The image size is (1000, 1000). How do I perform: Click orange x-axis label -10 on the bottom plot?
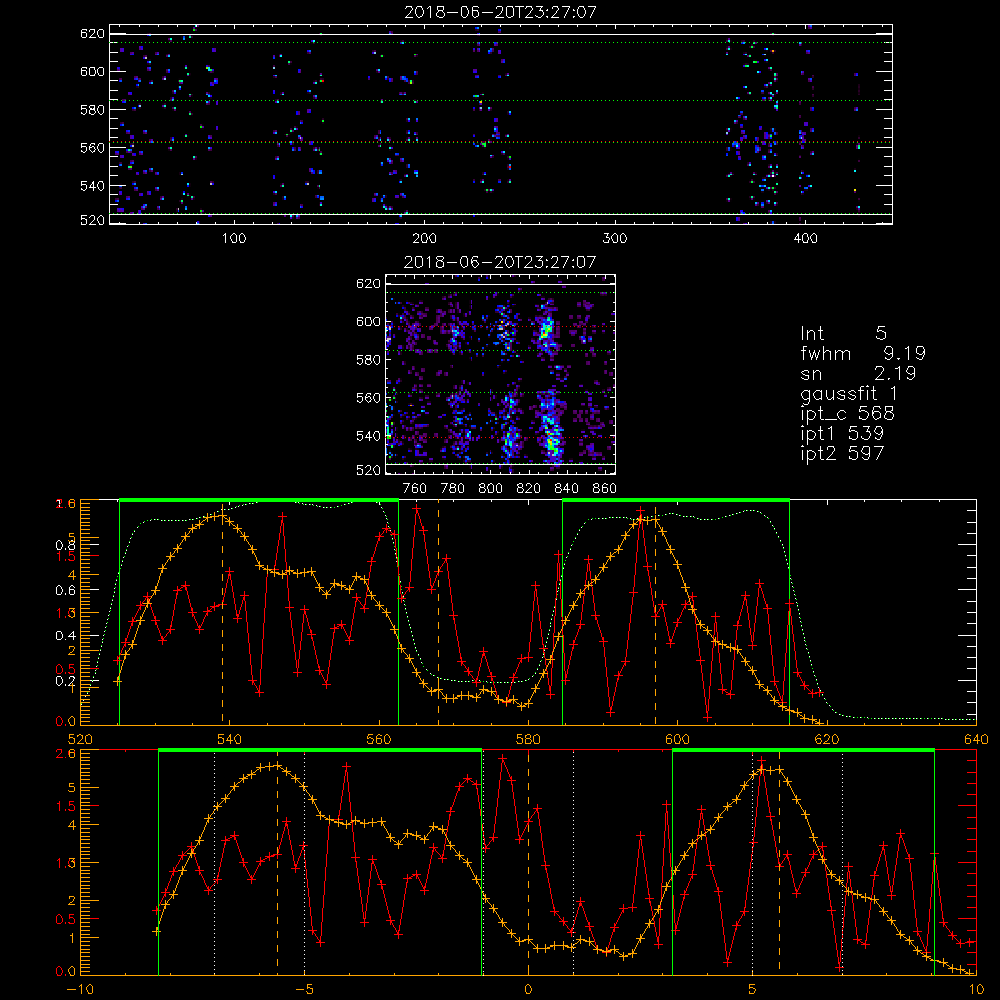coord(79,990)
